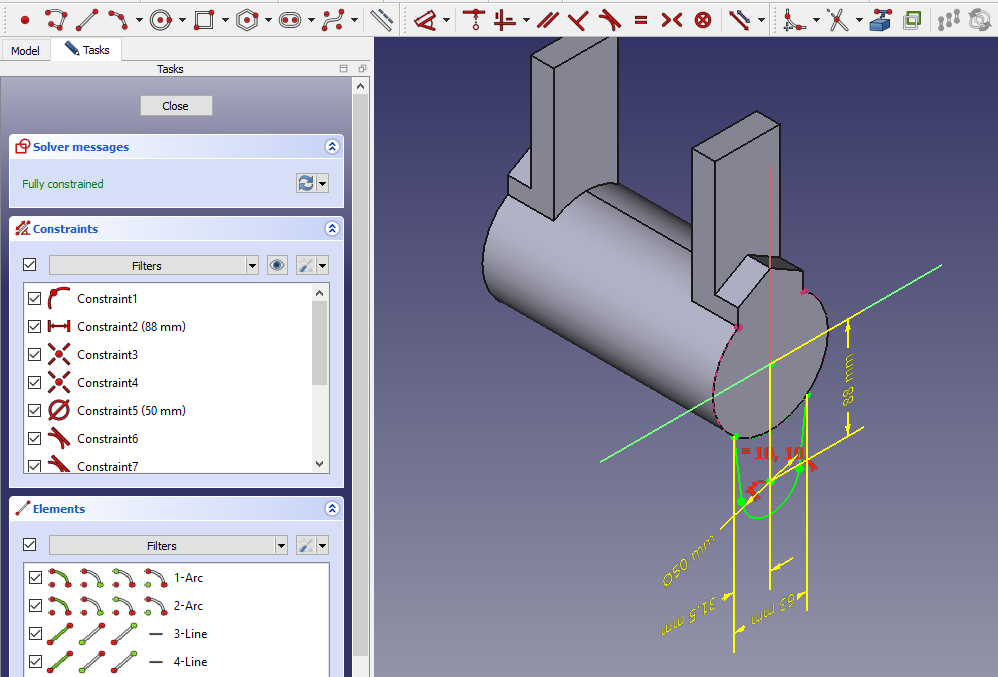The width and height of the screenshot is (998, 677).
Task: Select the Create Polyline tool
Action: point(56,19)
